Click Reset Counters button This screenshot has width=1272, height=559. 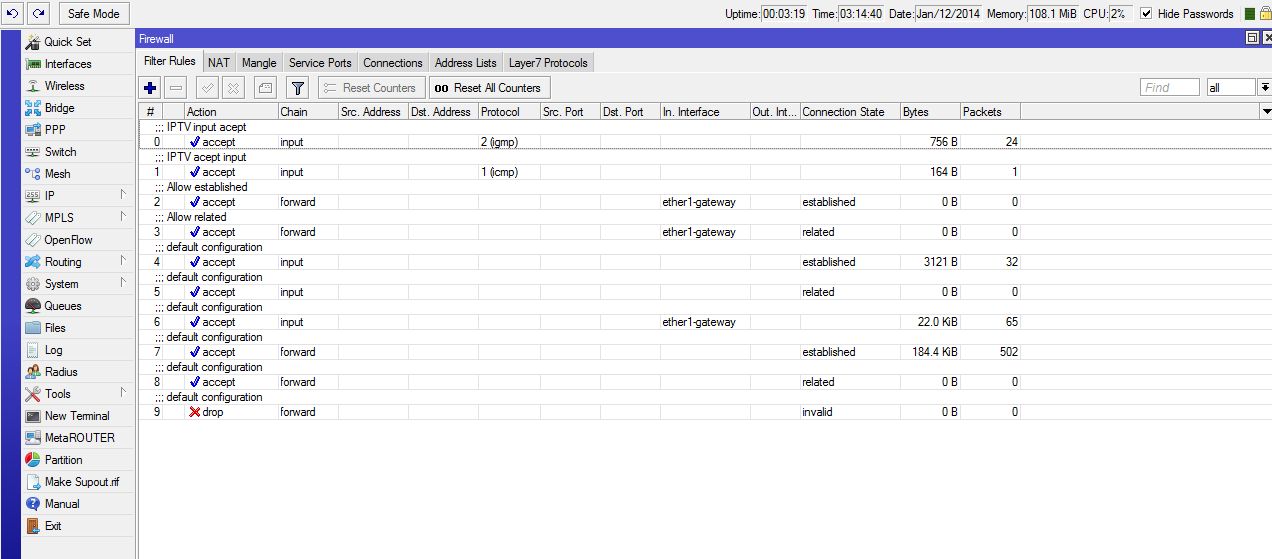point(371,88)
